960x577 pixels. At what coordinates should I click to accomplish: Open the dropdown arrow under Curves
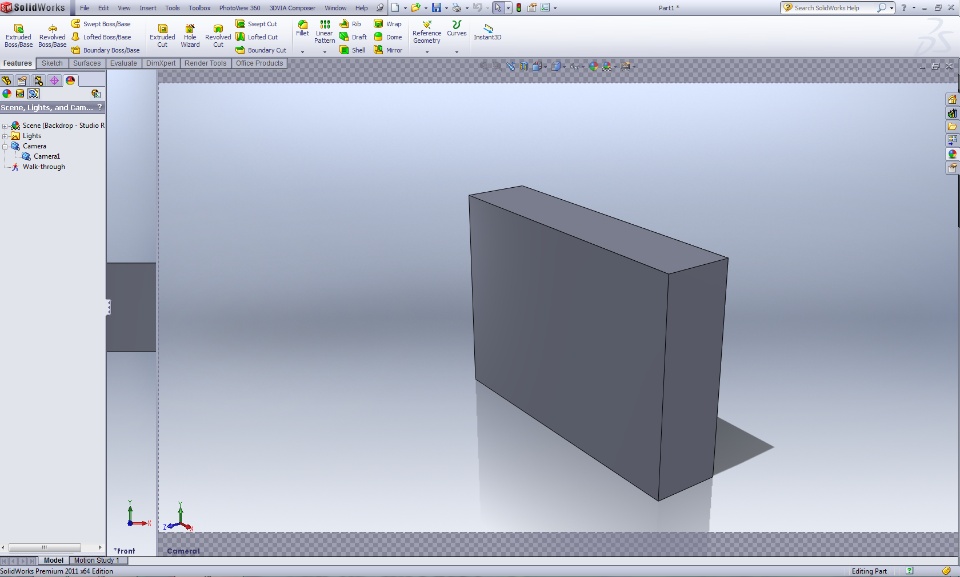457,52
